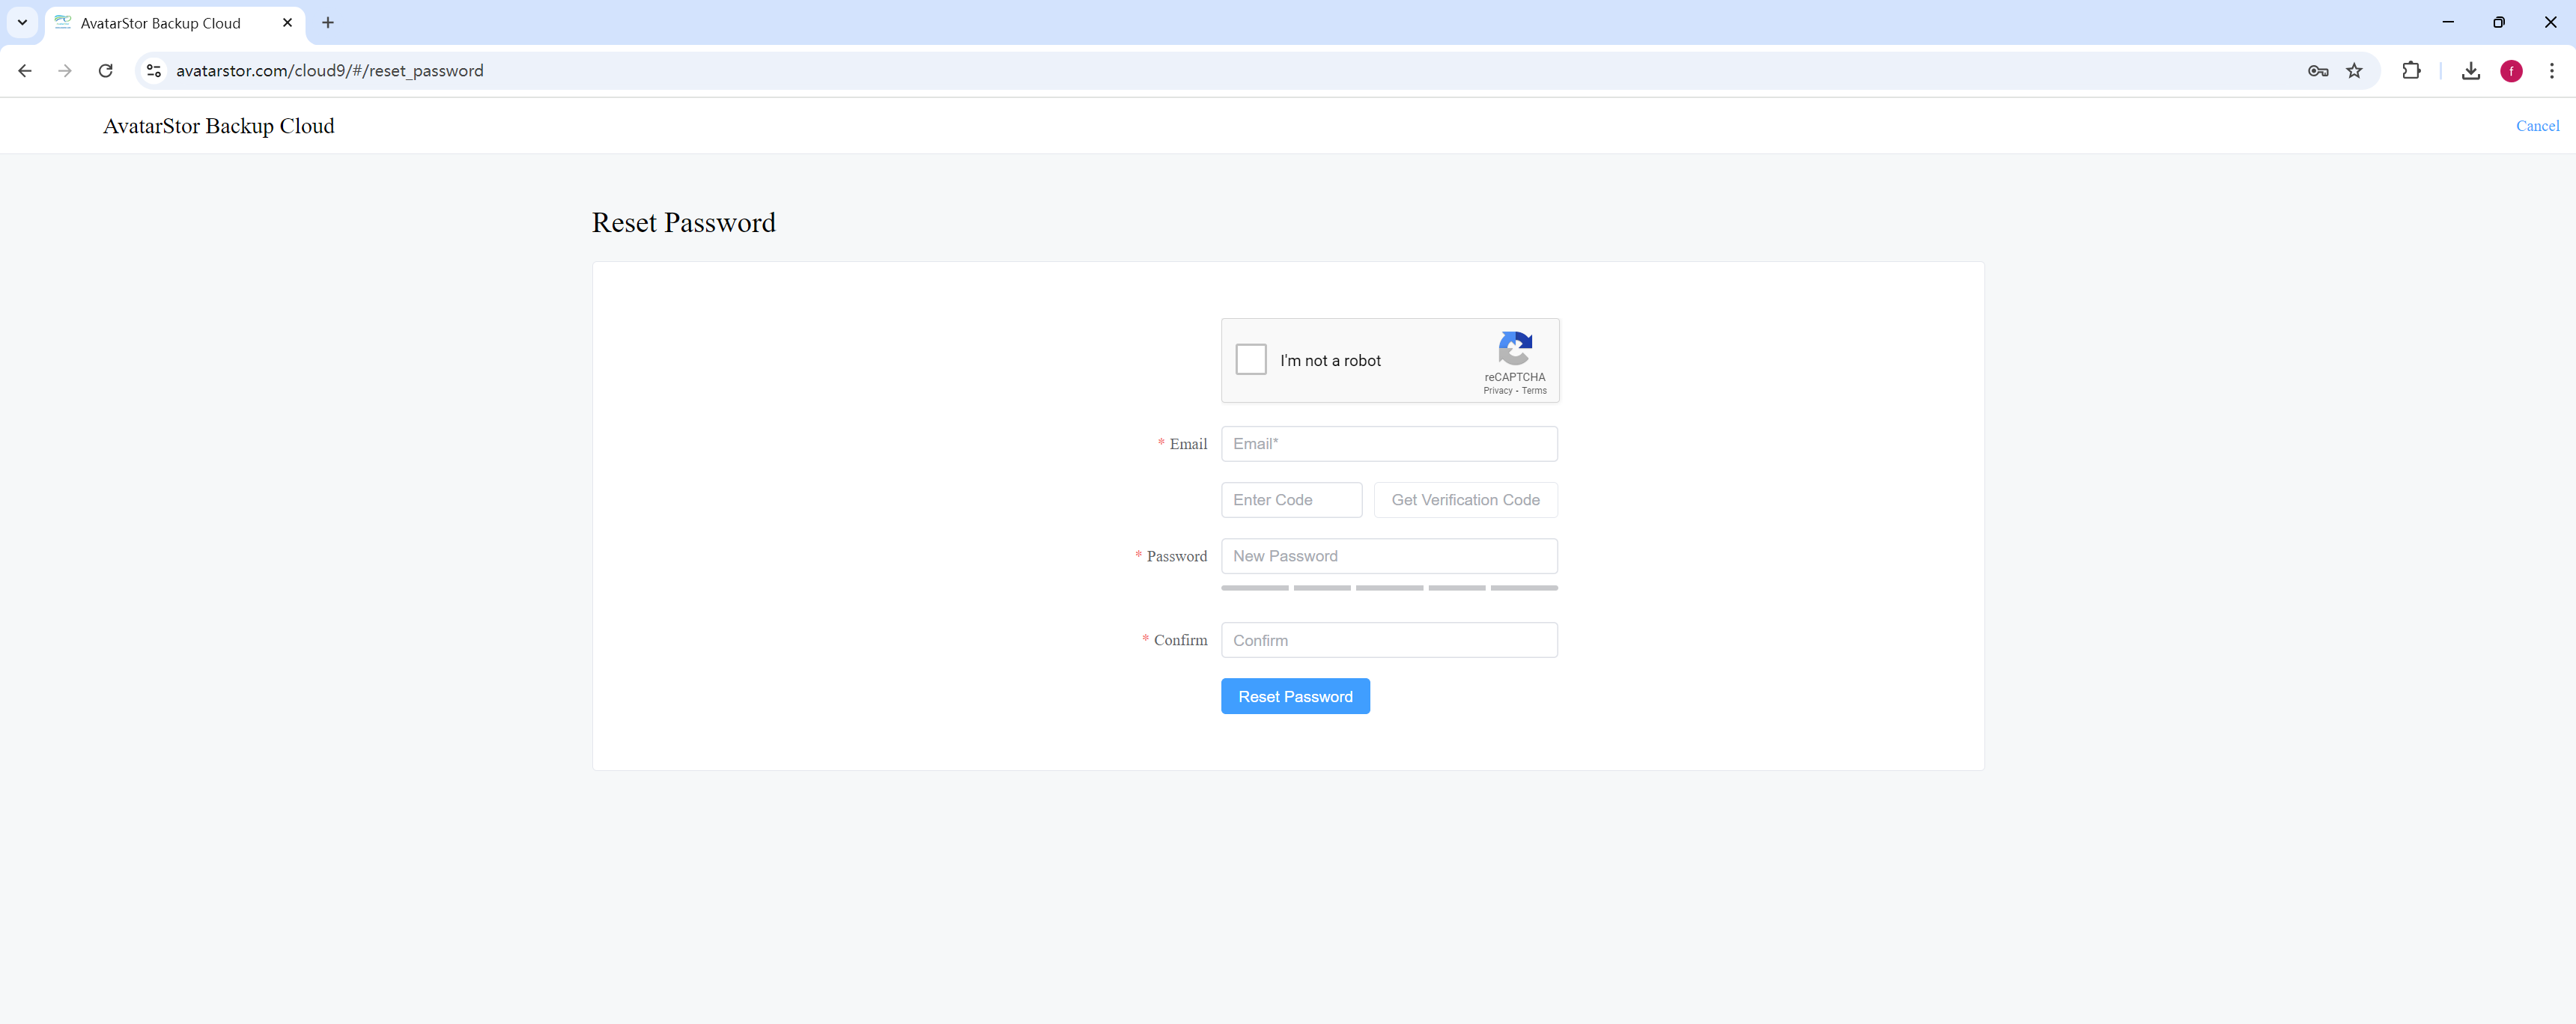Focus the Enter Code input field
This screenshot has width=2576, height=1024.
(1291, 500)
